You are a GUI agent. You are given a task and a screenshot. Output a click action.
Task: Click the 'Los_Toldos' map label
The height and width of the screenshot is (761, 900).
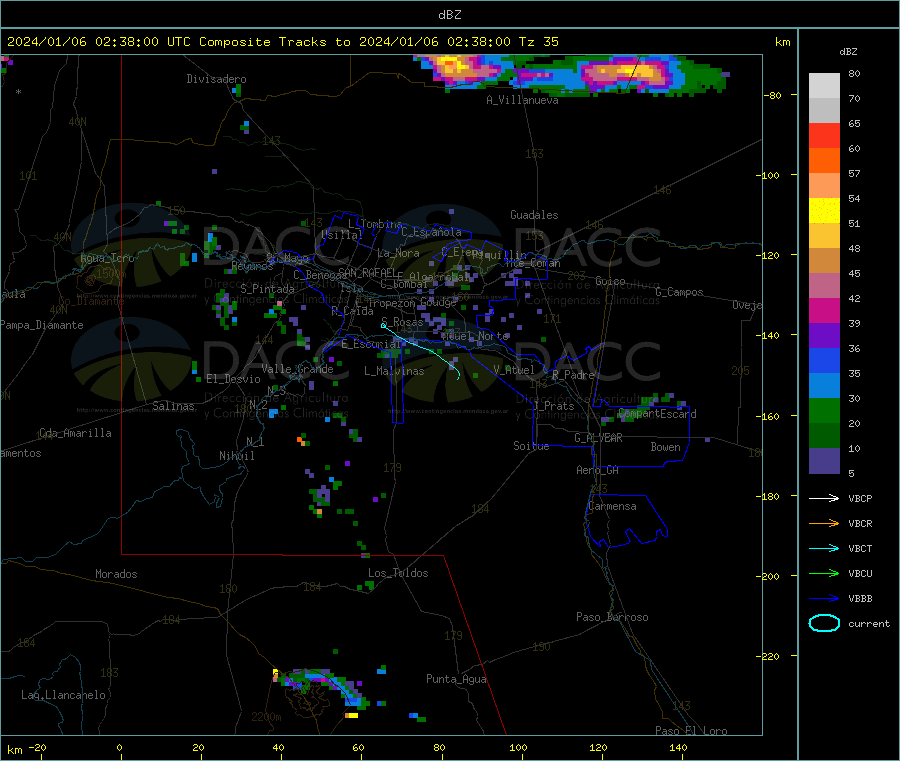pos(398,573)
